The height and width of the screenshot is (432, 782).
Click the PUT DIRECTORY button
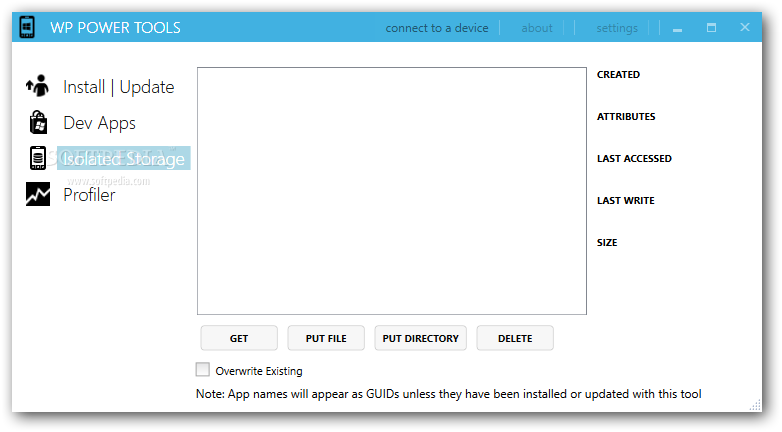click(420, 338)
